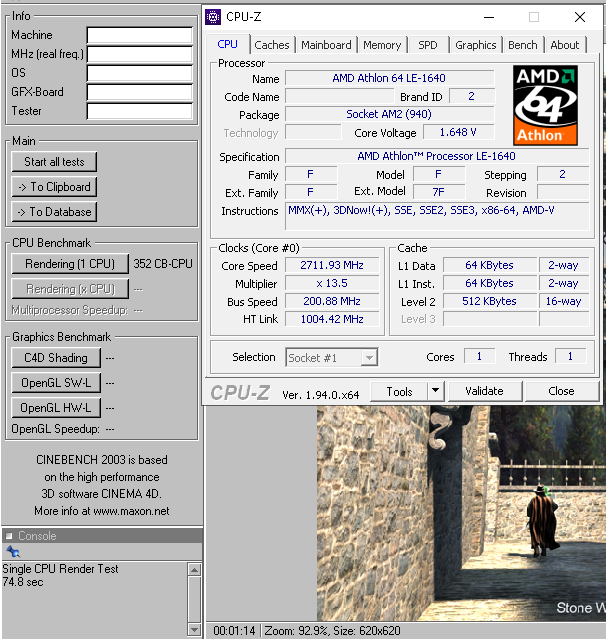Click the '00:01:14' render time status
Screen dimensions: 606x639
pos(234,631)
